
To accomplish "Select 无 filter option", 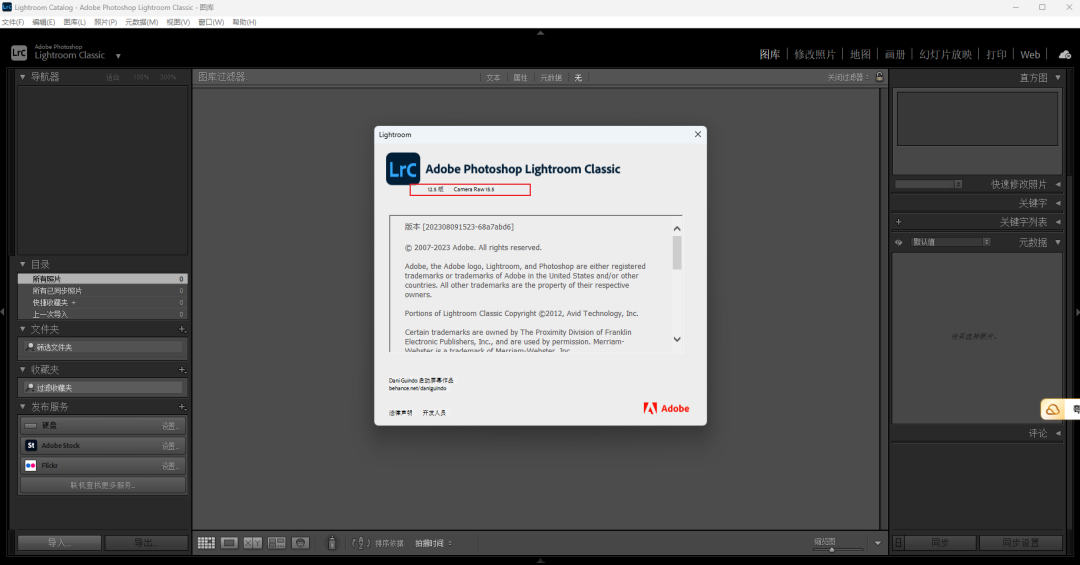I will 579,78.
